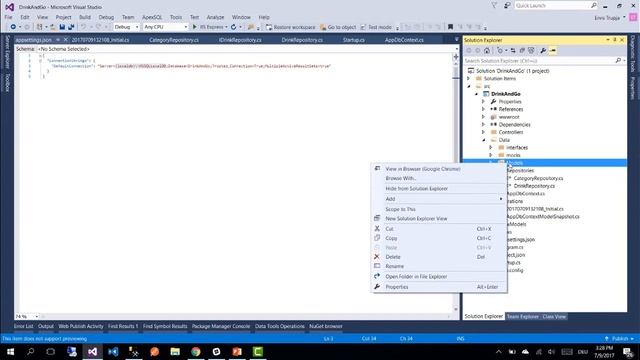This screenshot has height=360, width=640.
Task: Click the Go to object button
Action: click(338, 27)
